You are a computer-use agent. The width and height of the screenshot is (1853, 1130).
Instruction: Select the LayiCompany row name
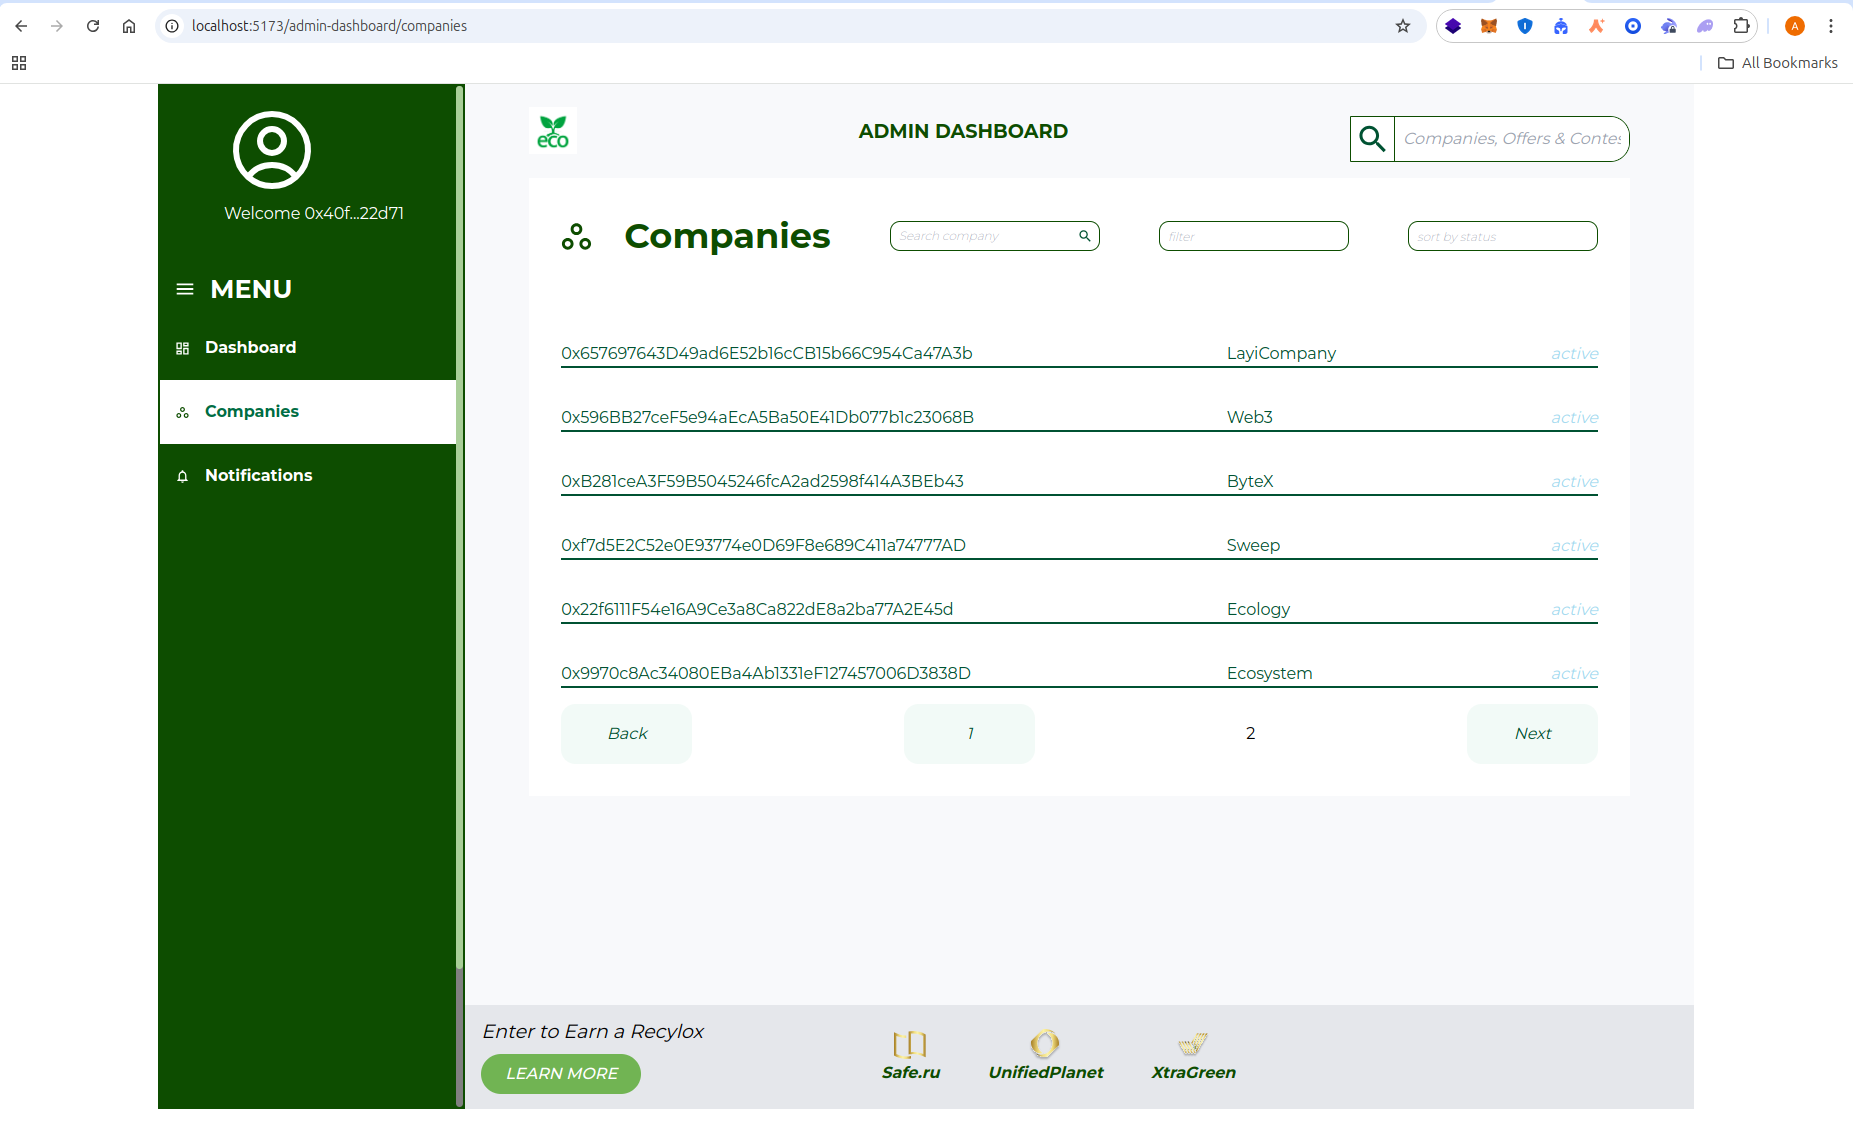point(1281,354)
